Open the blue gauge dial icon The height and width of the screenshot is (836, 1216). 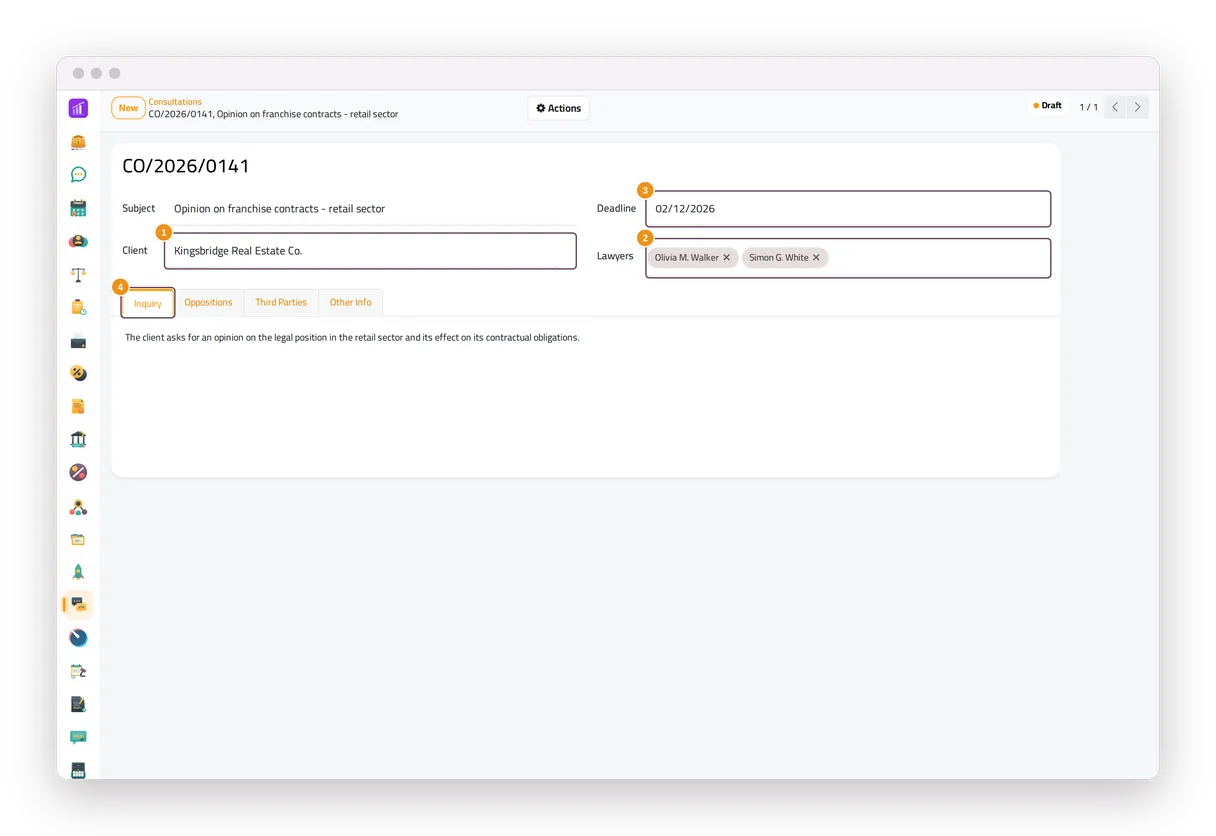(x=78, y=638)
